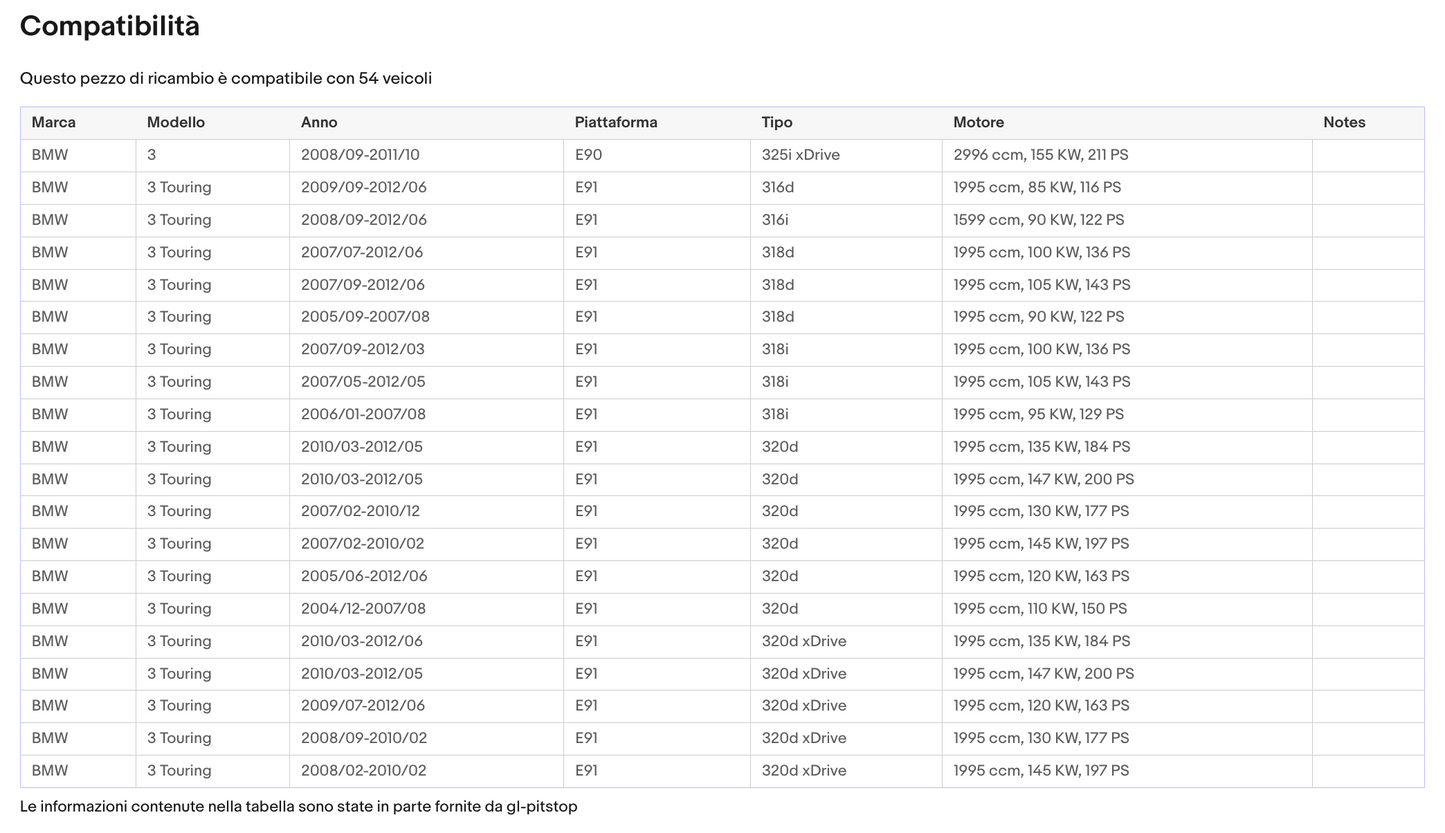The width and height of the screenshot is (1445, 833).
Task: Click the Tipo column header
Action: pos(846,123)
